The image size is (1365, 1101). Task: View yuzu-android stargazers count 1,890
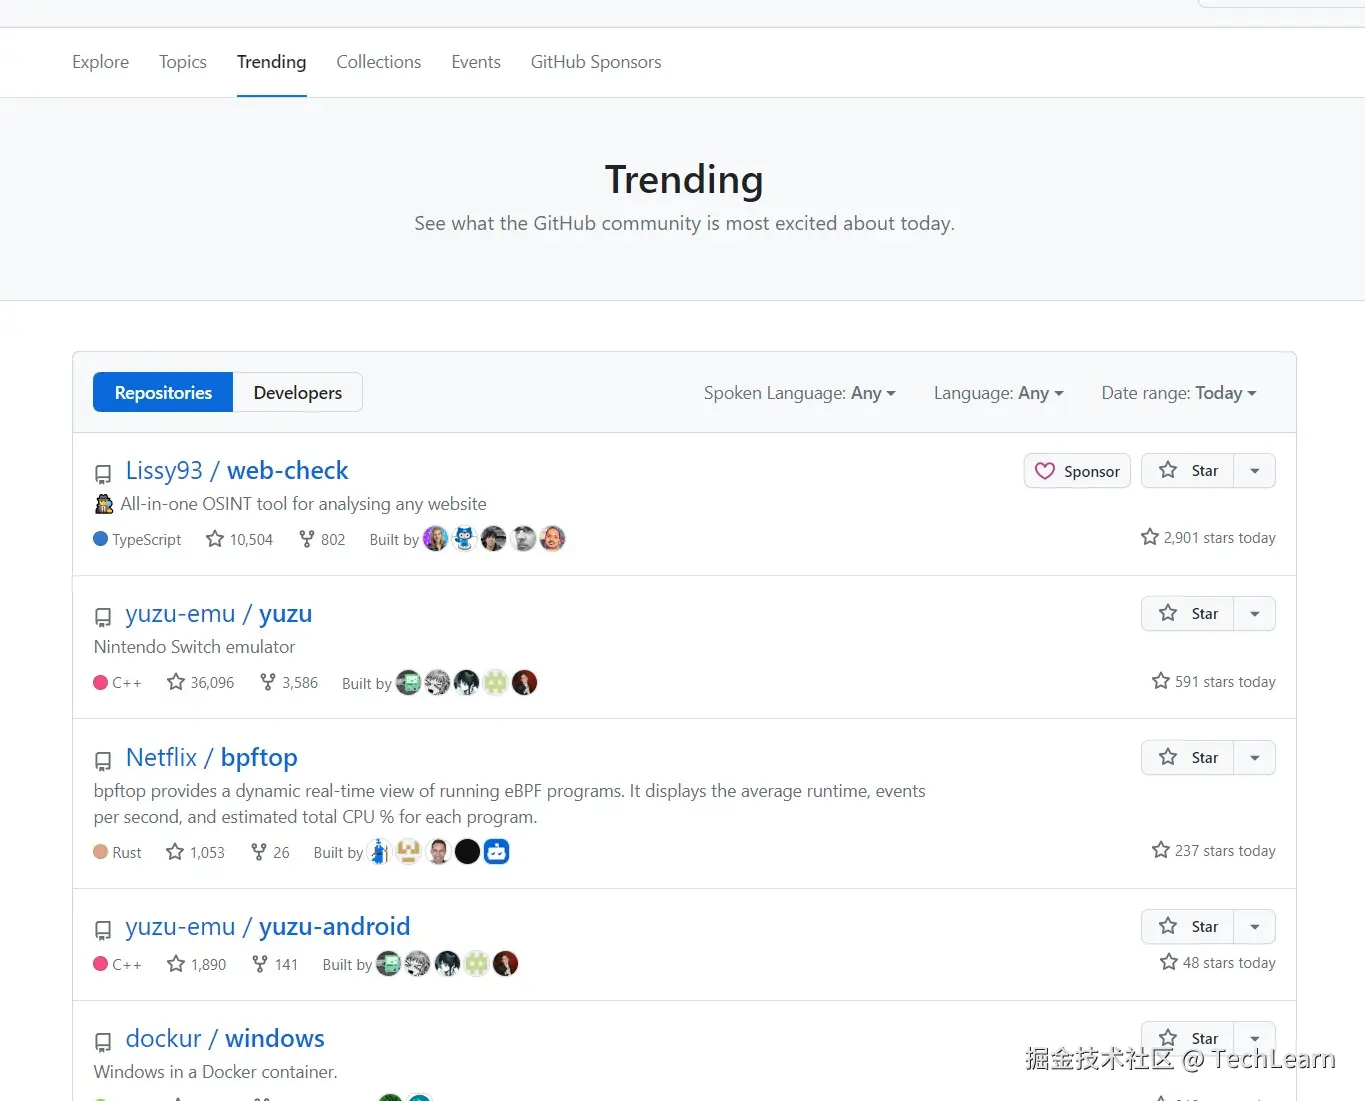click(196, 964)
